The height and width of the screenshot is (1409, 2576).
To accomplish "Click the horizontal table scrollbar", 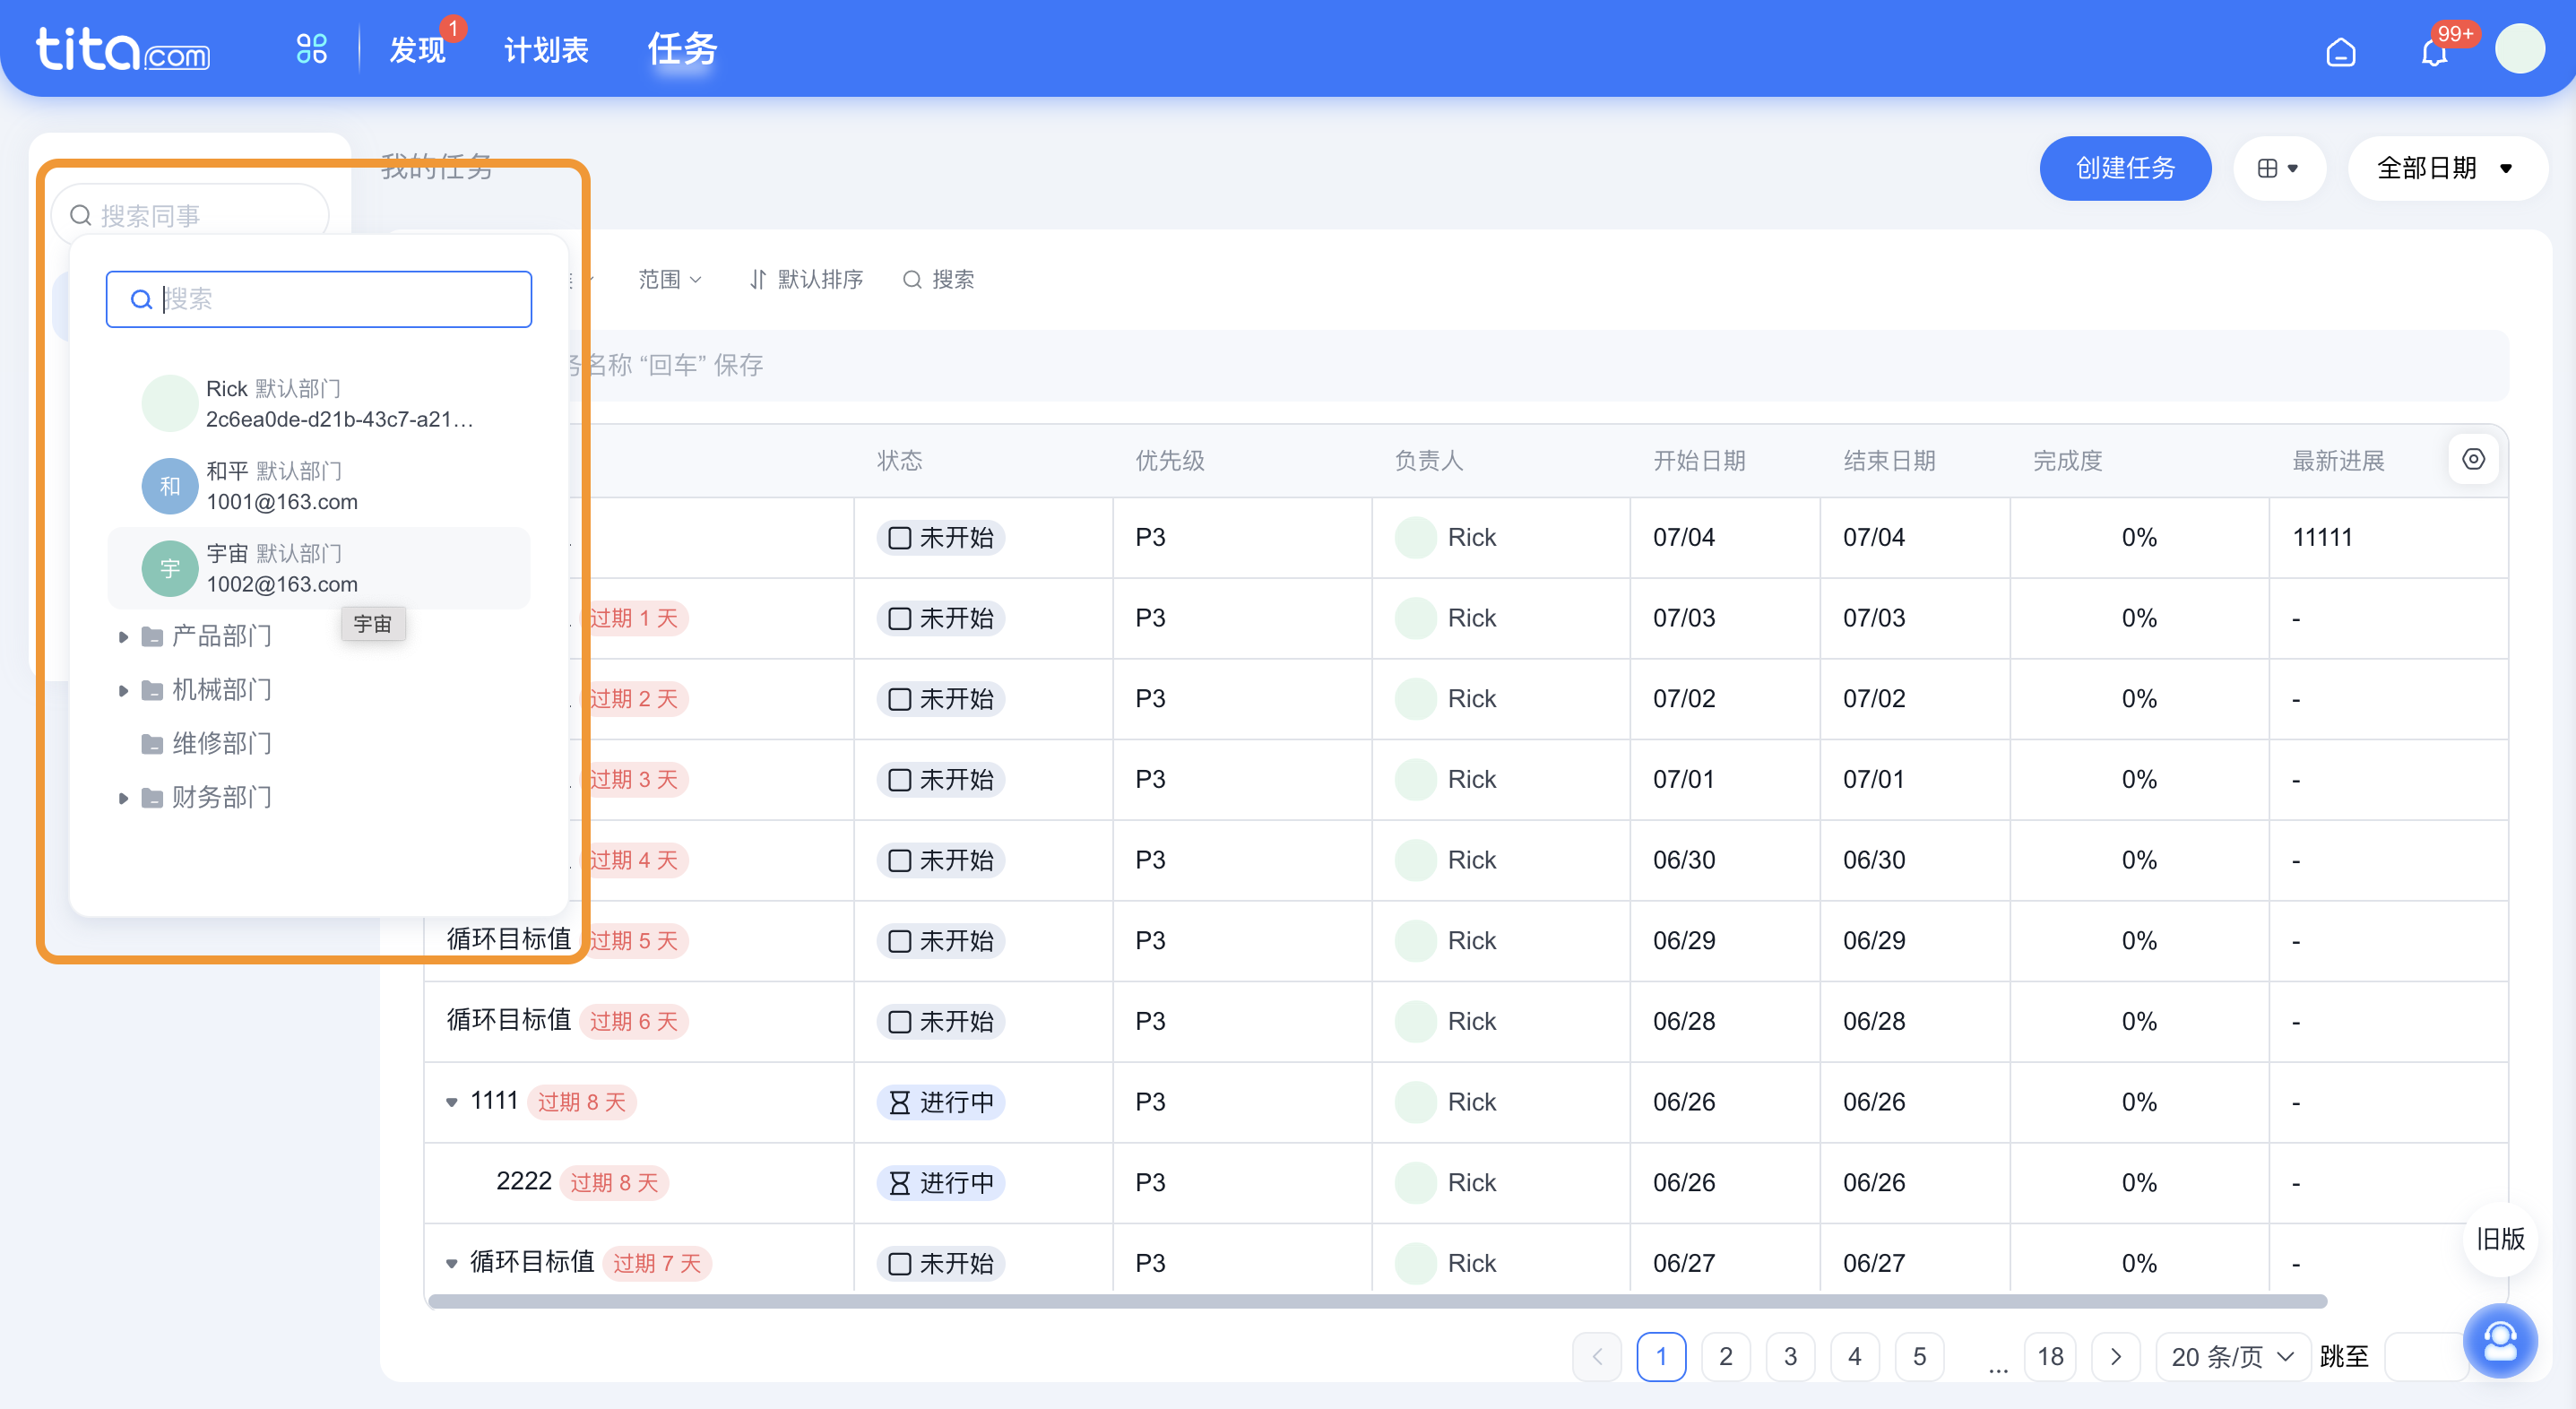I will pyautogui.click(x=1377, y=1301).
